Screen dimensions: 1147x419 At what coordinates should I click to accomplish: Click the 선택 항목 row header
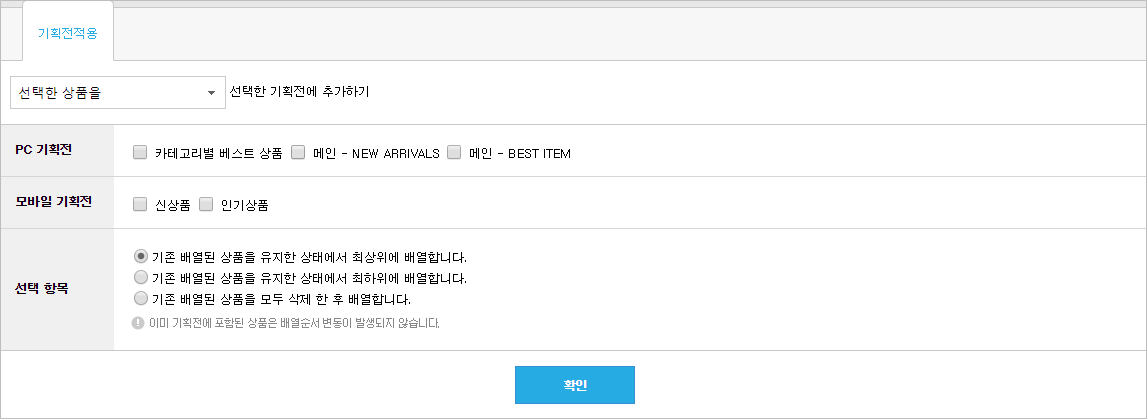click(58, 289)
